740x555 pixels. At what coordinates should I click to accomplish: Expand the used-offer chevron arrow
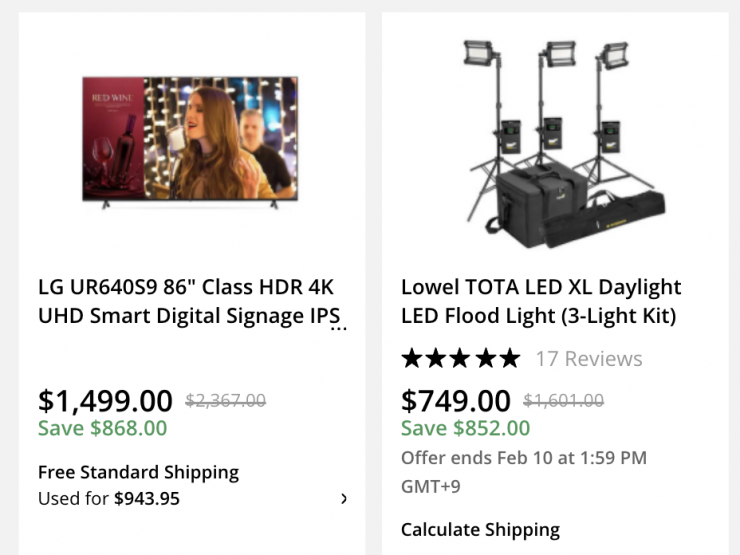pos(344,498)
